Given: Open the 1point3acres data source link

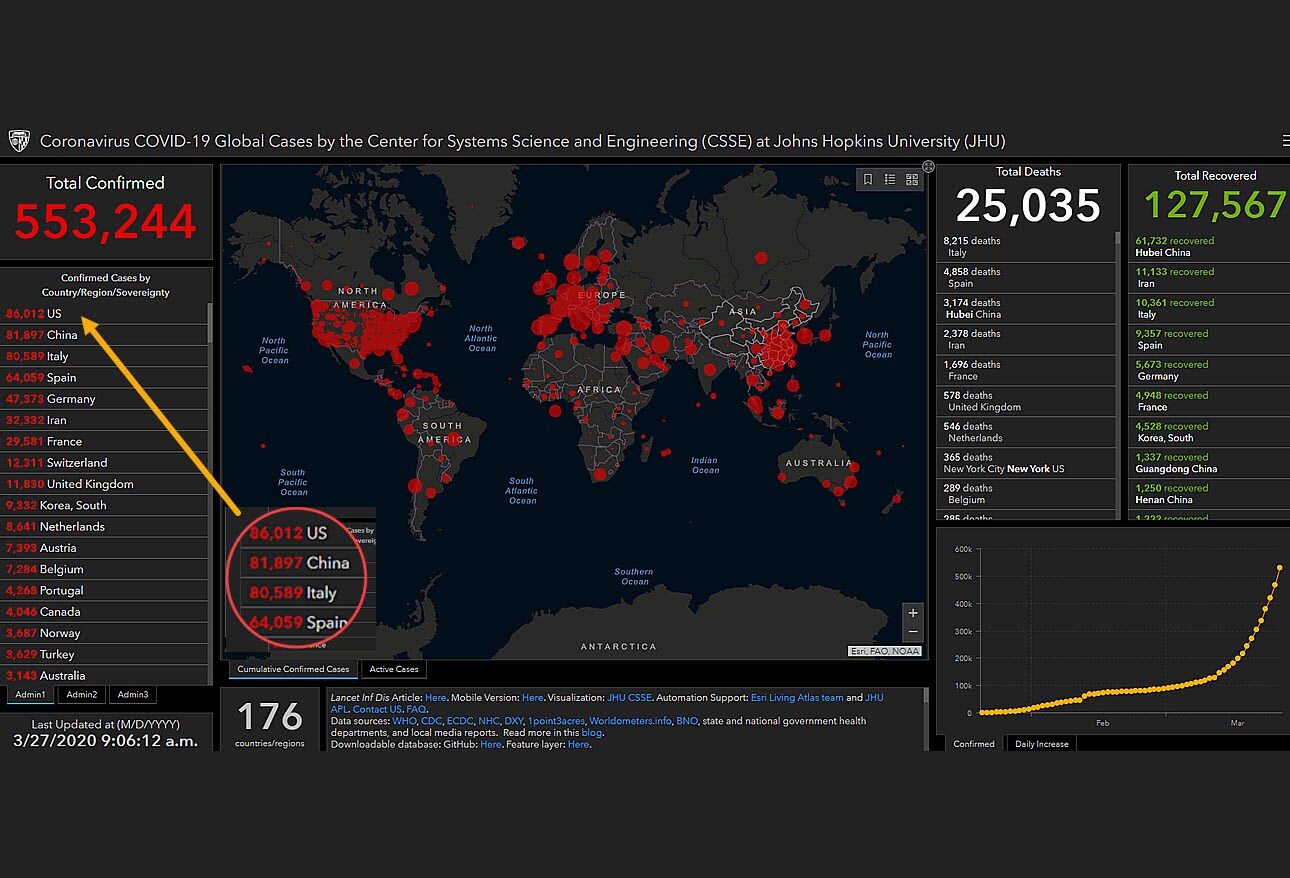Looking at the screenshot, I should coord(557,721).
